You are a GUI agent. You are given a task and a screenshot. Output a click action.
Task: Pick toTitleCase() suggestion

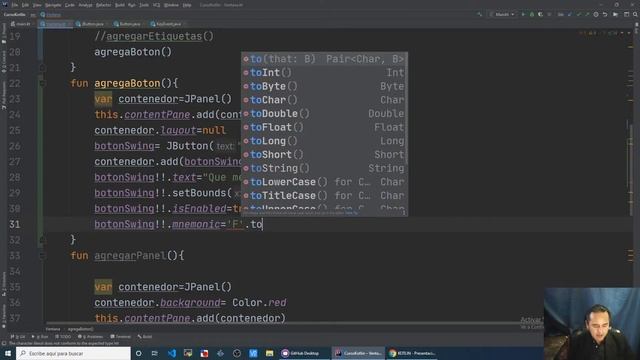click(324, 196)
